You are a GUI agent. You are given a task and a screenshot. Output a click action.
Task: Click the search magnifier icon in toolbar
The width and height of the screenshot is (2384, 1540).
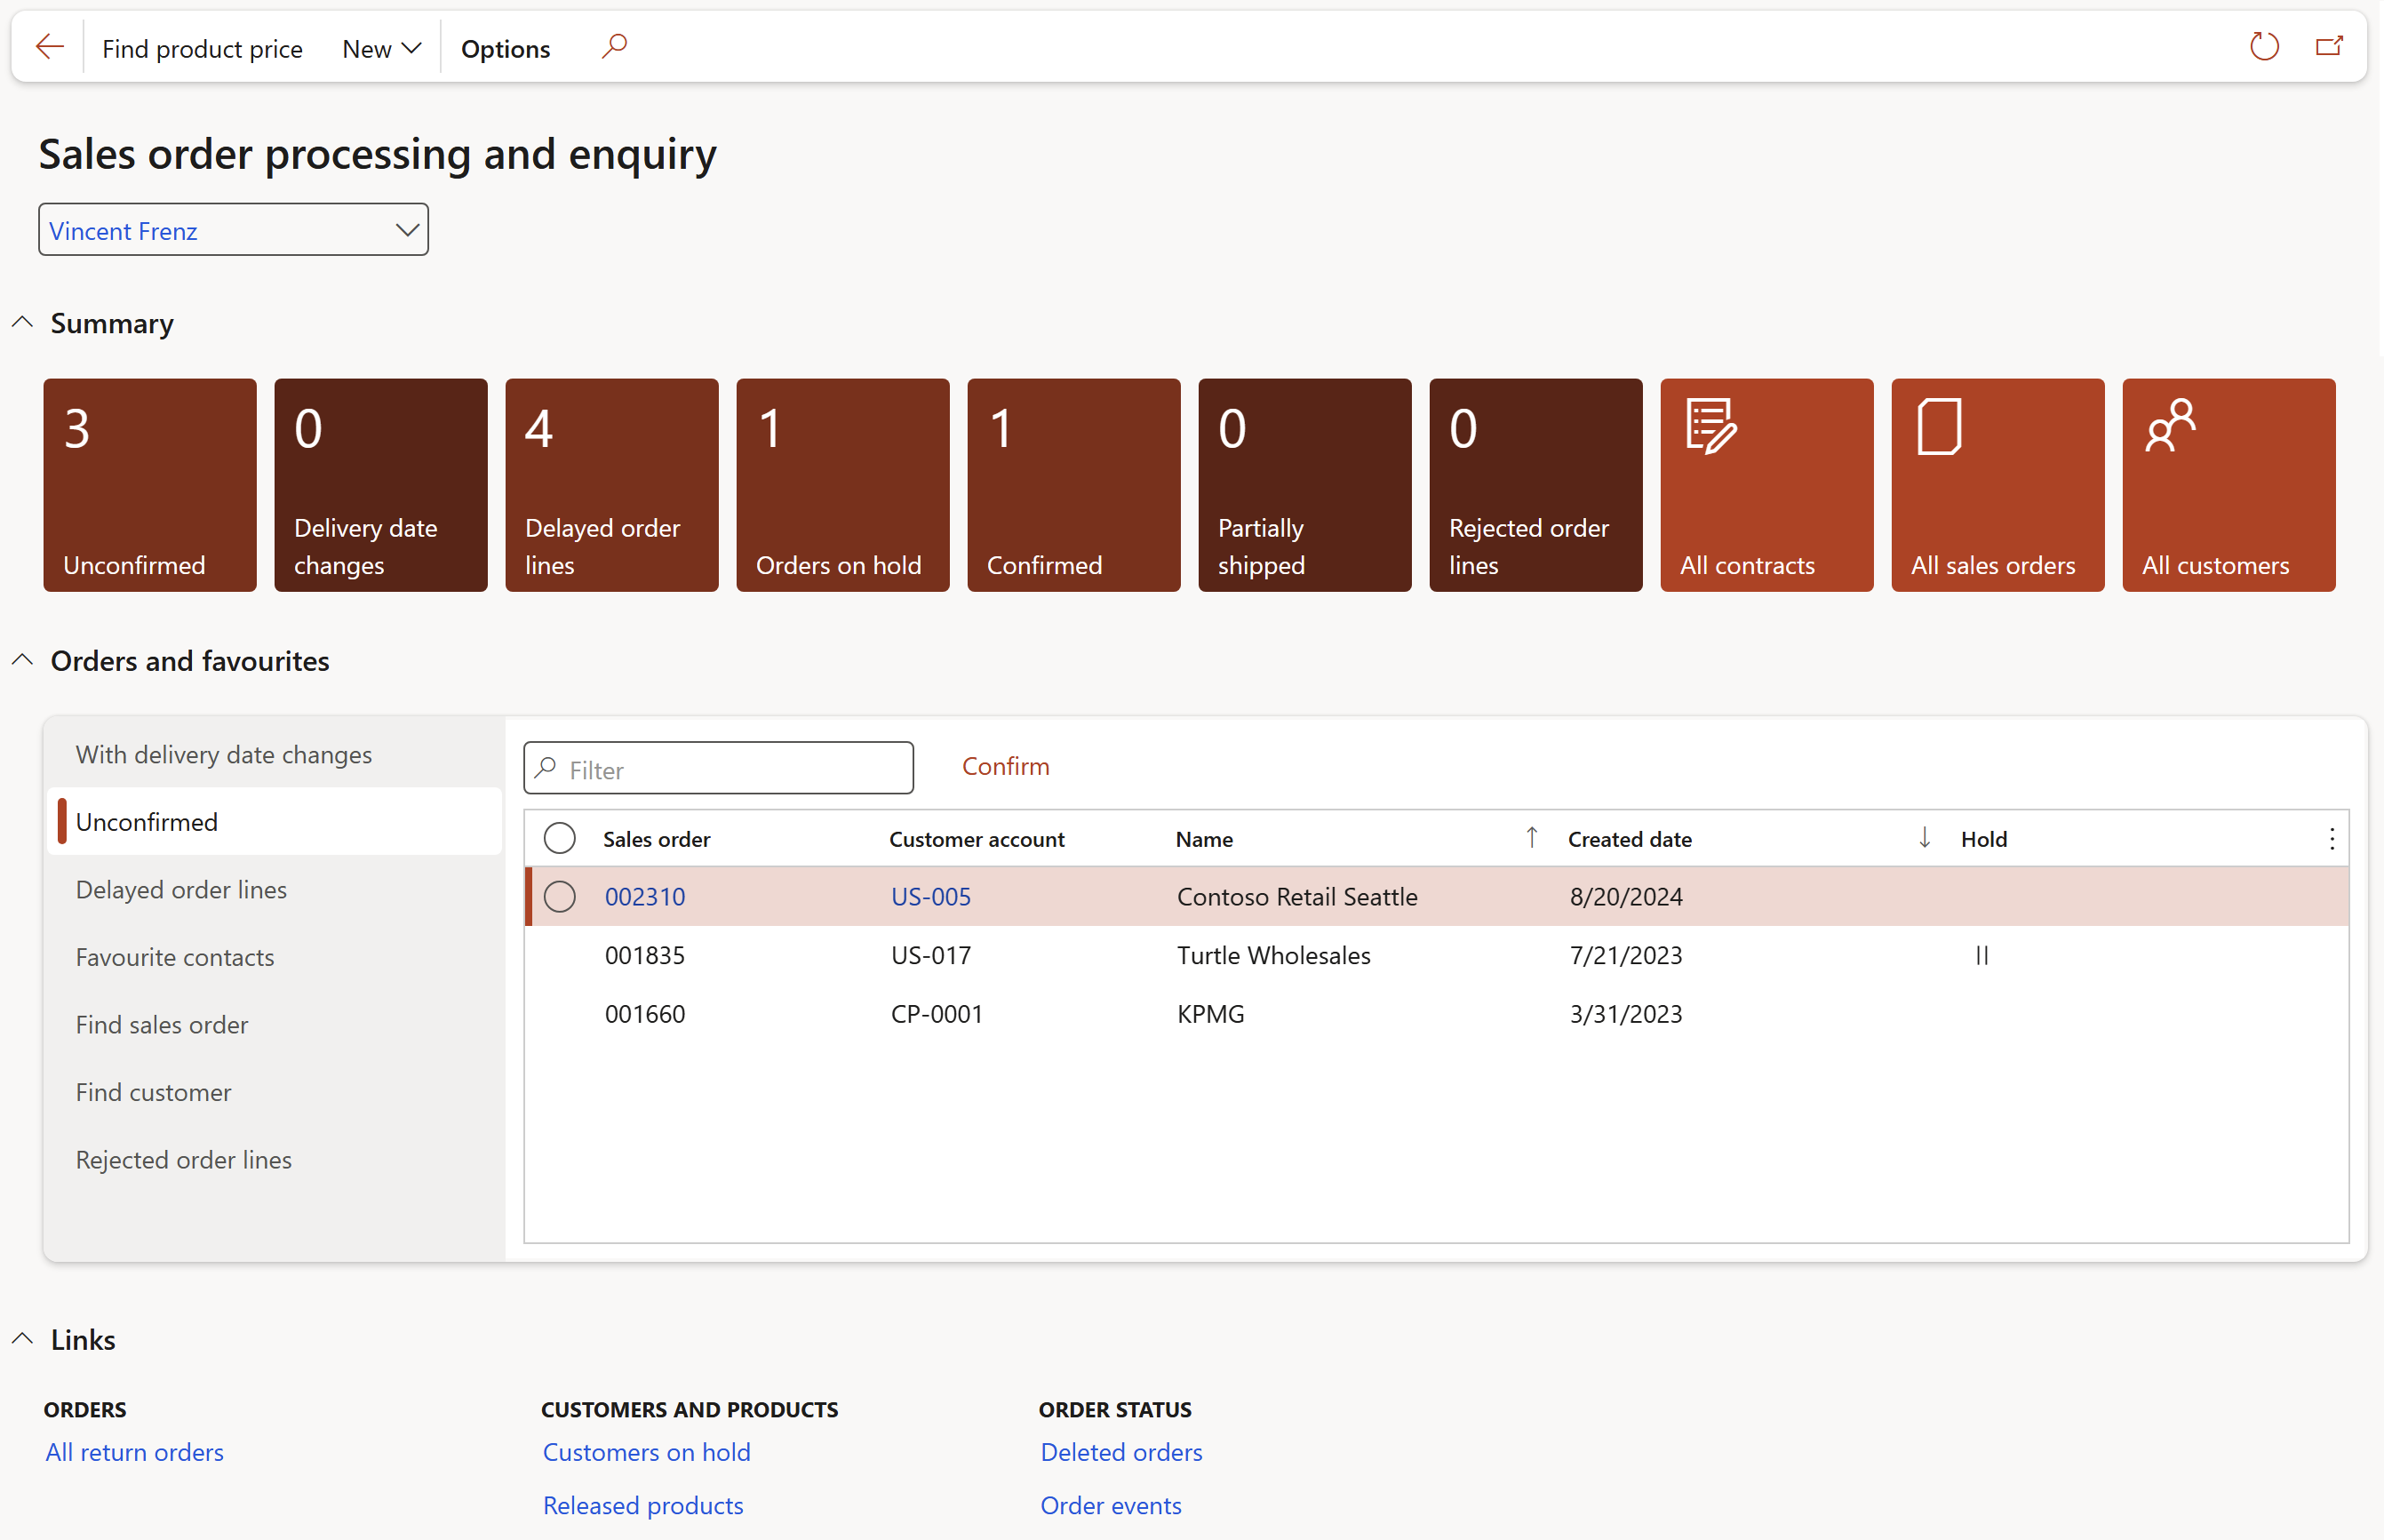pos(614,46)
